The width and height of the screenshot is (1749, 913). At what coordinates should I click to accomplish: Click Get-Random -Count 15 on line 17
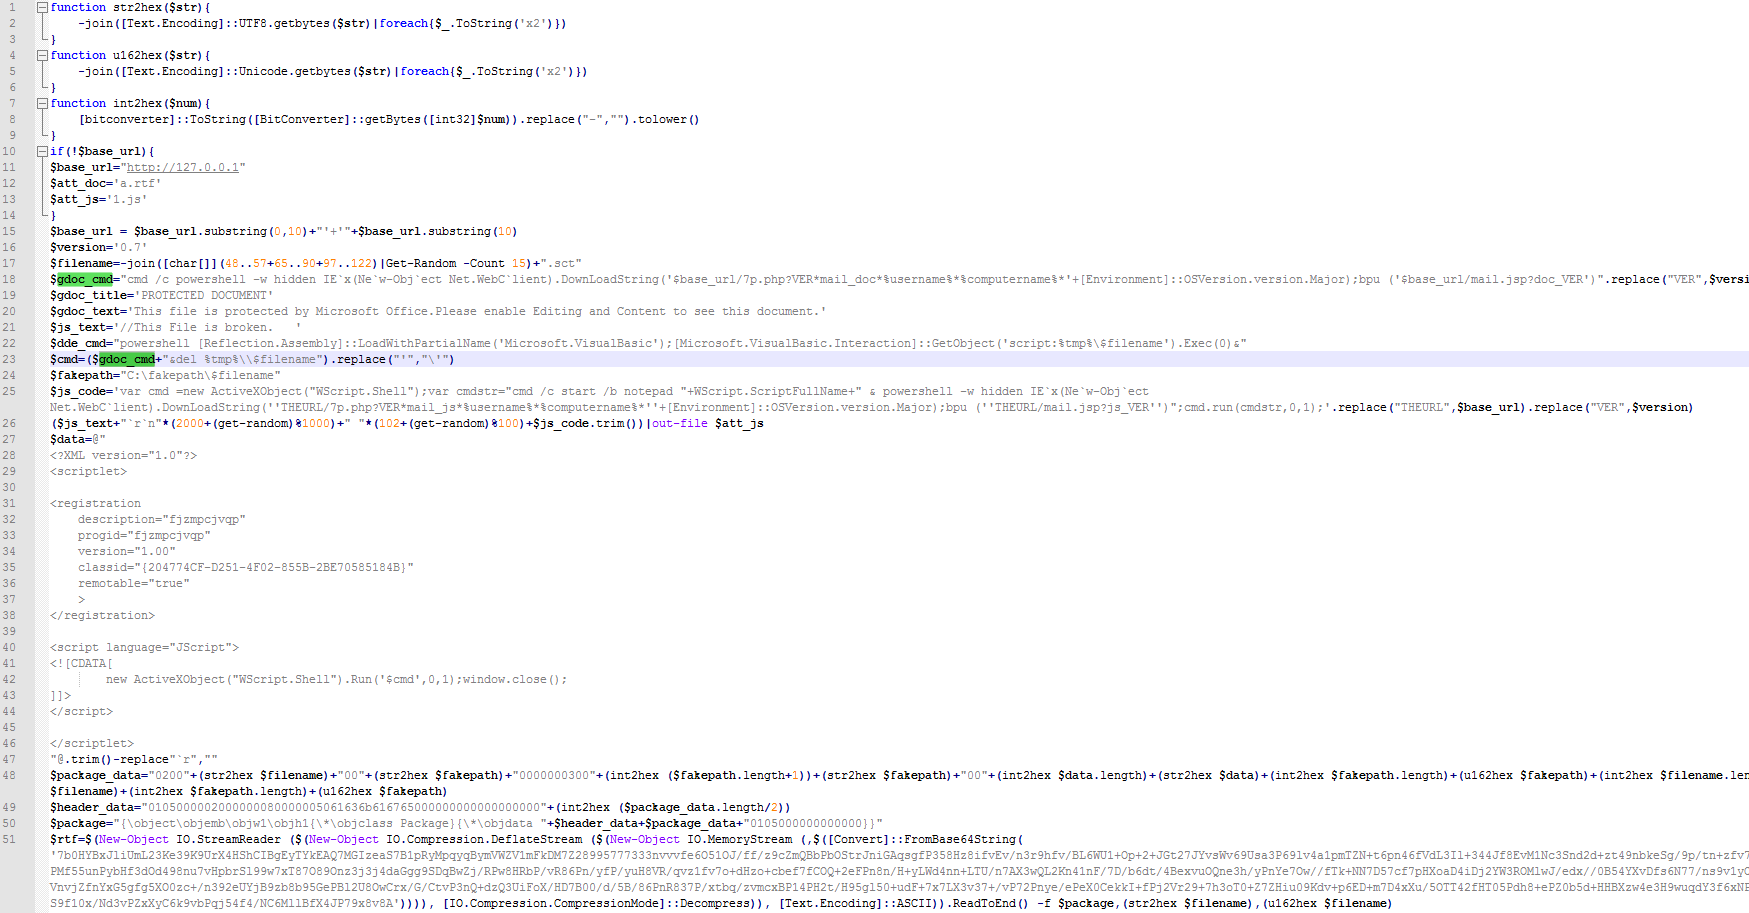pos(458,263)
